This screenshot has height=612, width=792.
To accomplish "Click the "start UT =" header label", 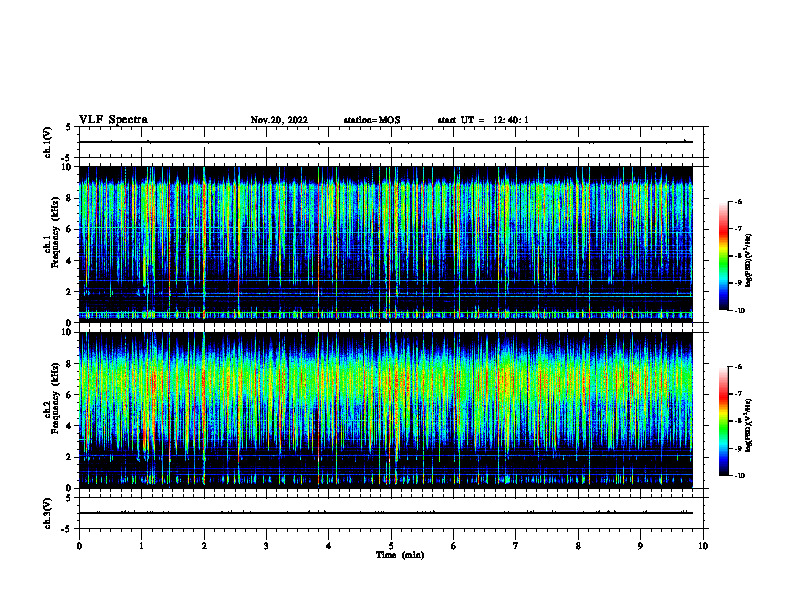I will click(x=461, y=120).
